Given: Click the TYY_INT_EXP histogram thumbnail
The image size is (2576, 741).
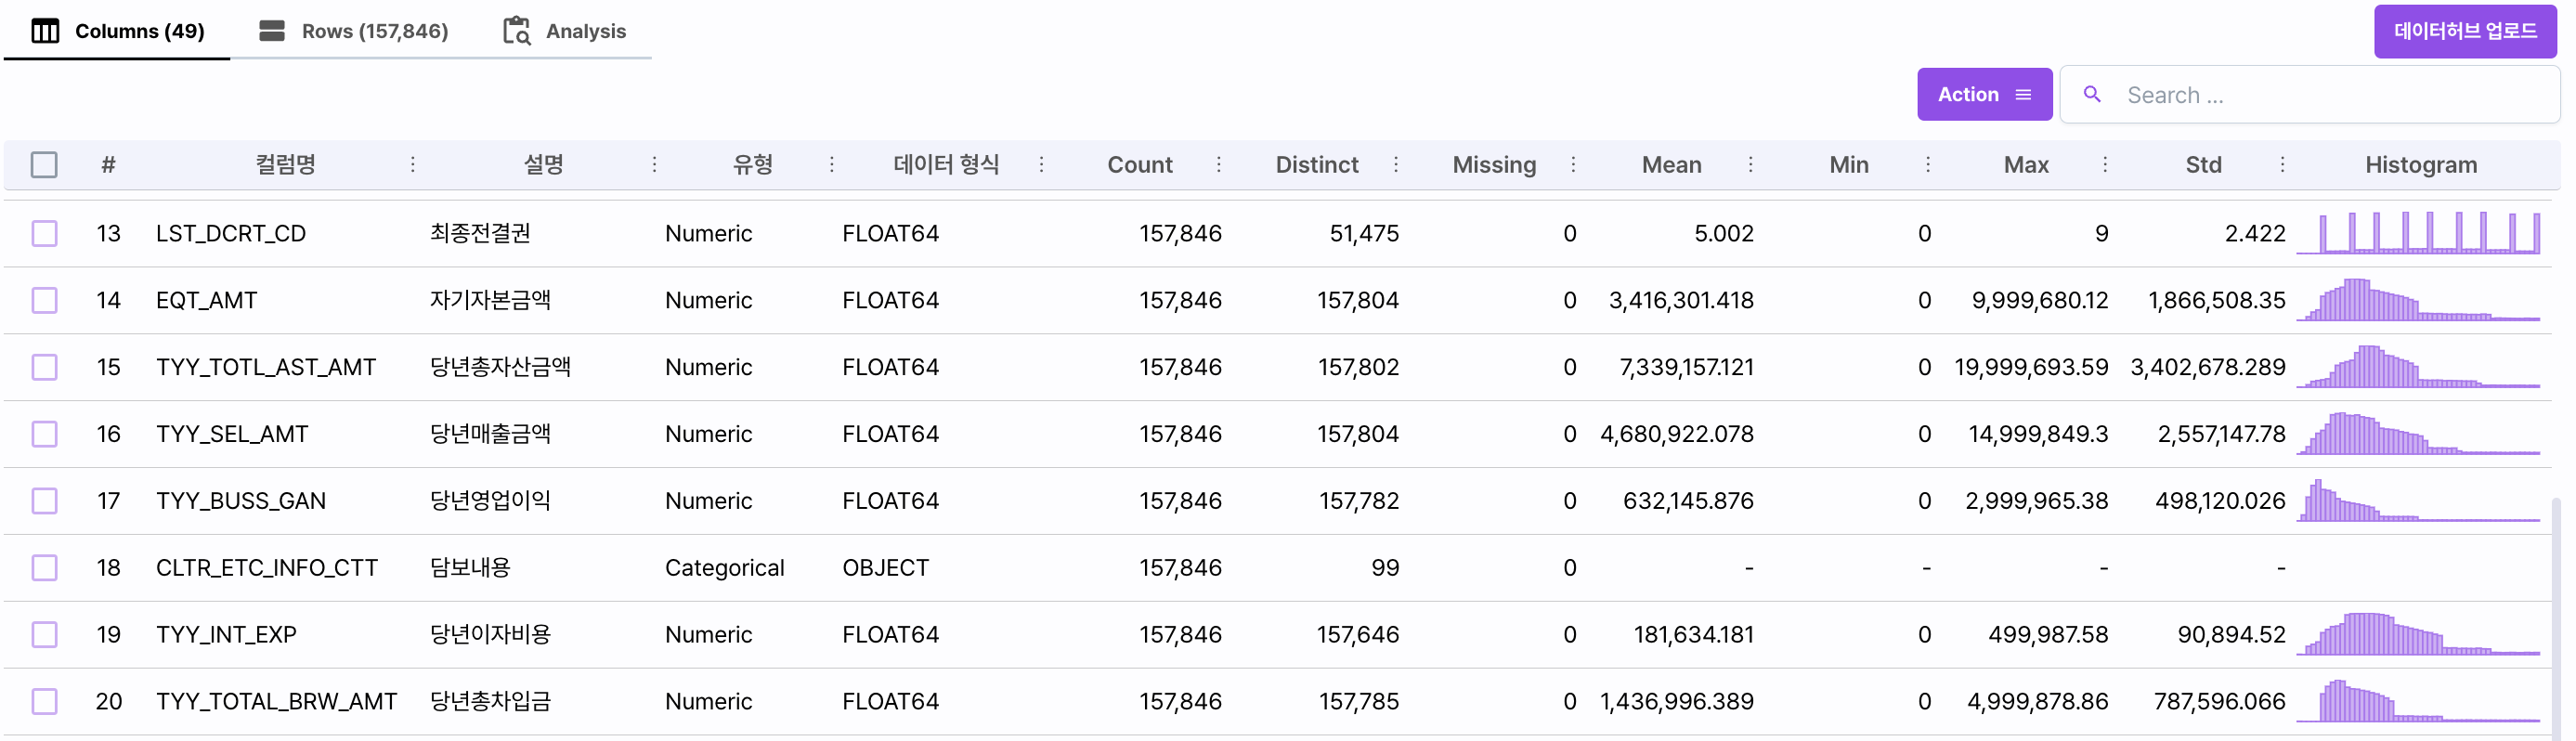Looking at the screenshot, I should click(2418, 635).
